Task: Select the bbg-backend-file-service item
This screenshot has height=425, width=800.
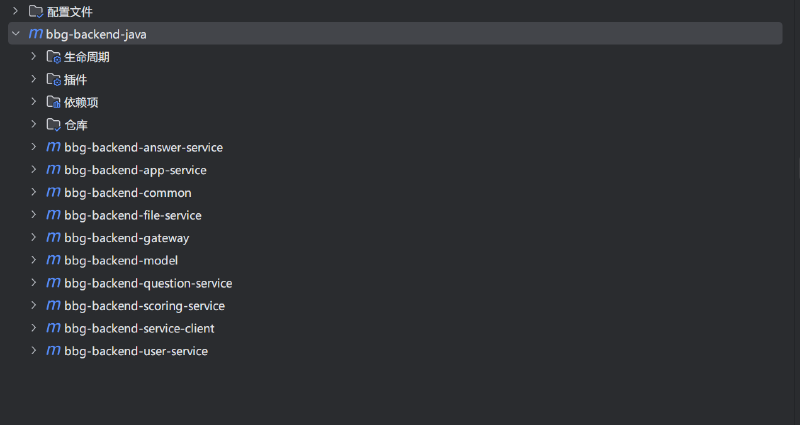Action: click(x=133, y=215)
